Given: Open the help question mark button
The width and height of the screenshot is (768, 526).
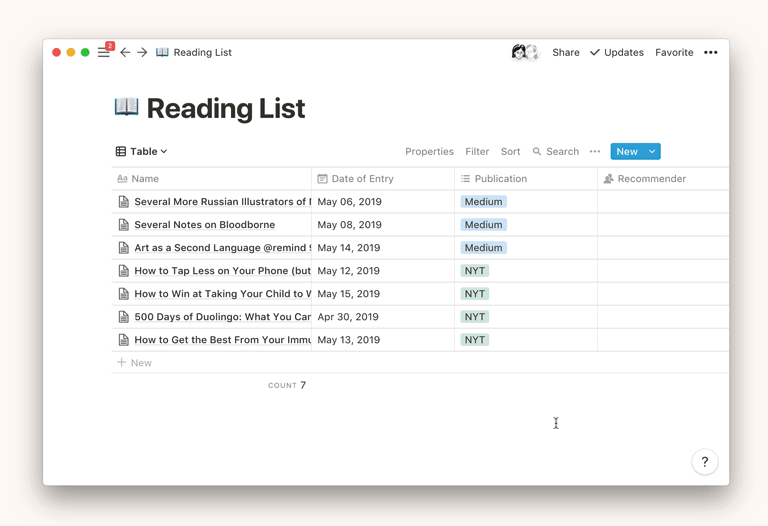Looking at the screenshot, I should tap(704, 462).
